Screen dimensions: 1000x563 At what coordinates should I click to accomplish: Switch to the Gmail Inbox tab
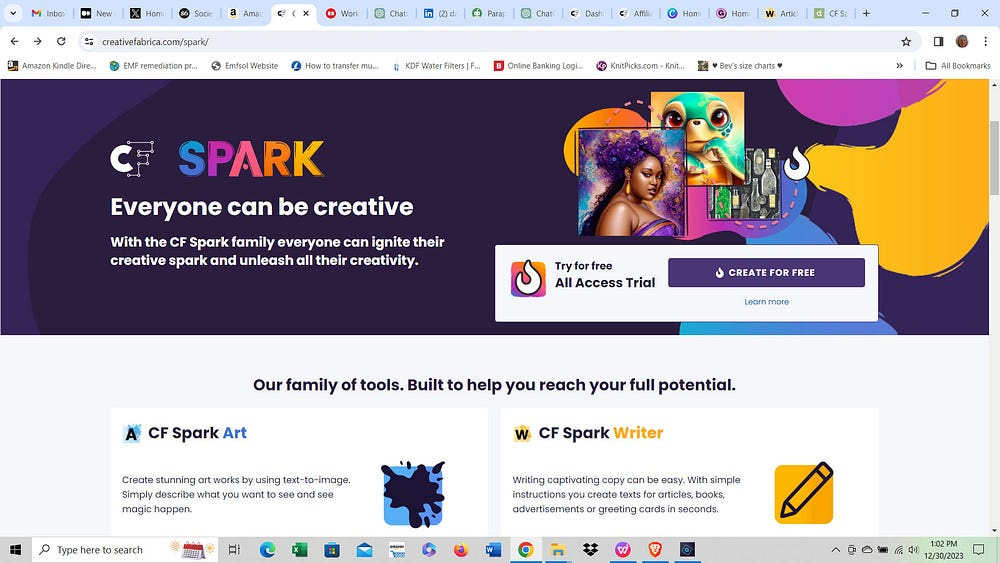click(48, 13)
